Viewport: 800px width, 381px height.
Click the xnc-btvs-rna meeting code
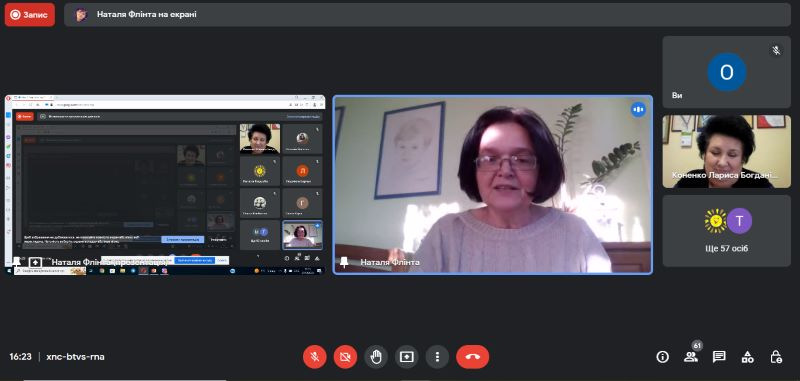pos(76,357)
